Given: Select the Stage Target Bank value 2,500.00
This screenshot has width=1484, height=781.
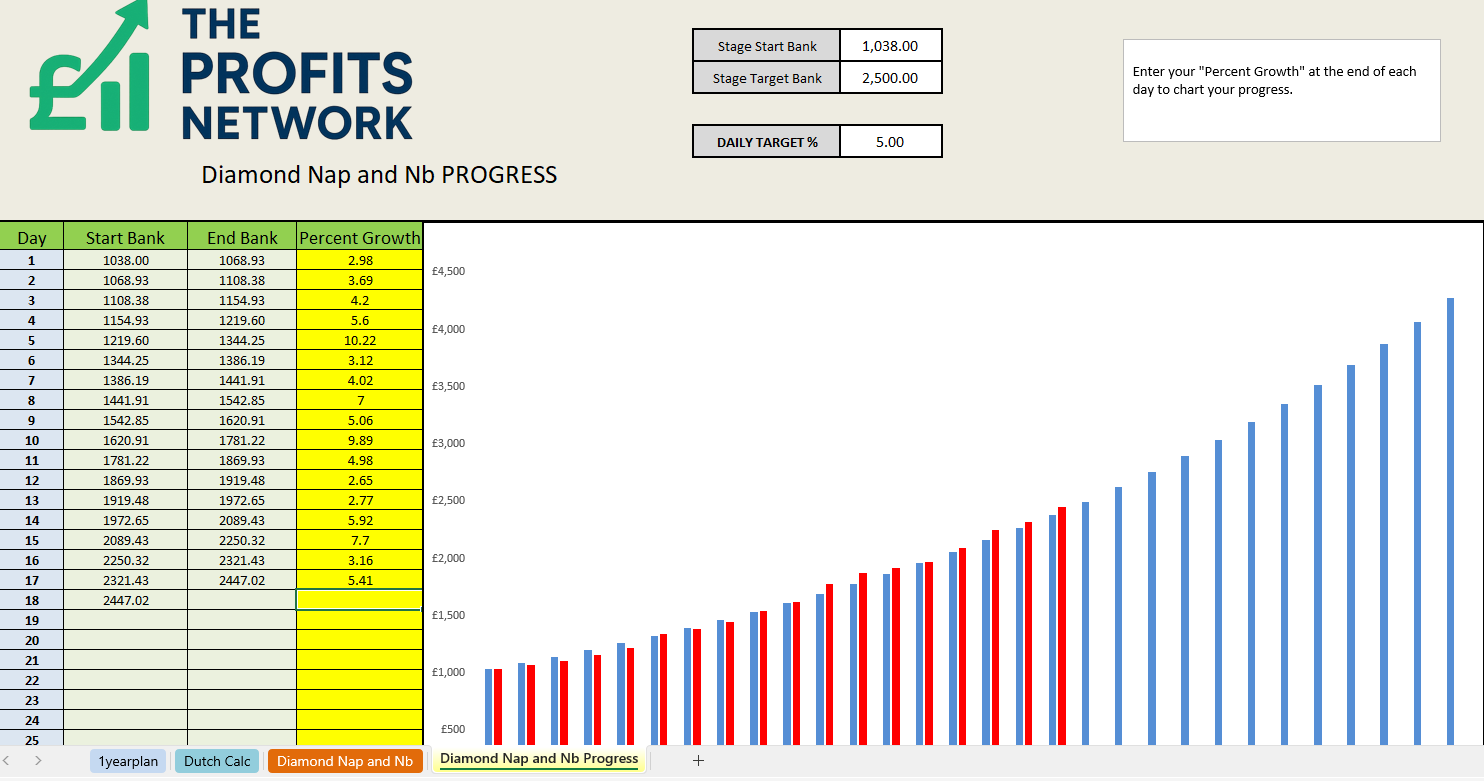Looking at the screenshot, I should [x=890, y=78].
